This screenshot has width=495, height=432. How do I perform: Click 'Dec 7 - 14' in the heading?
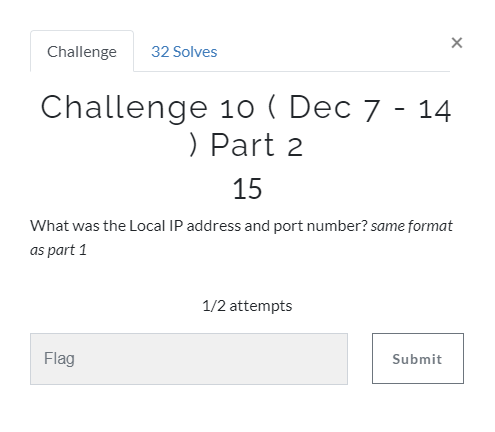pyautogui.click(x=370, y=108)
